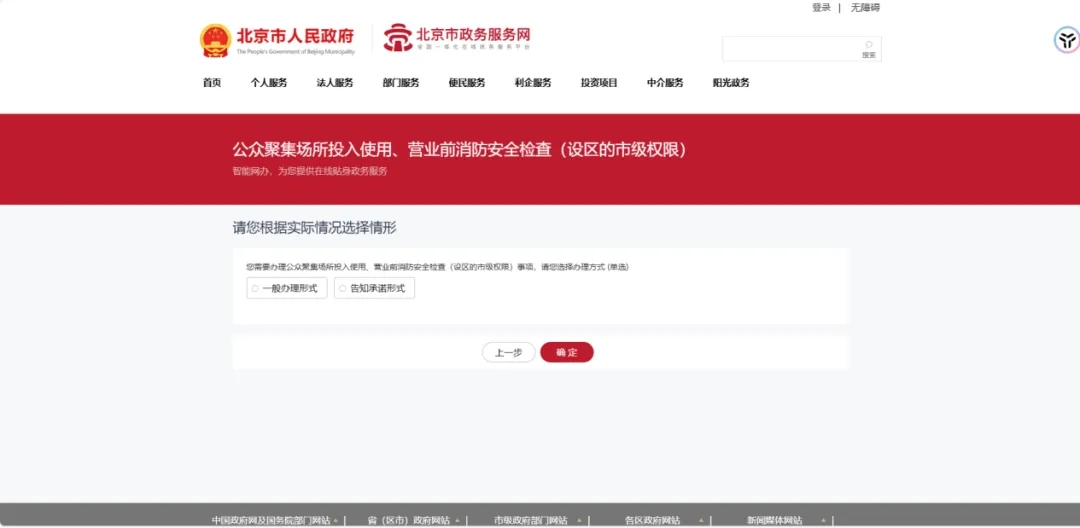Open the 法人服务 navigation menu
The image size is (1080, 528).
tap(335, 83)
